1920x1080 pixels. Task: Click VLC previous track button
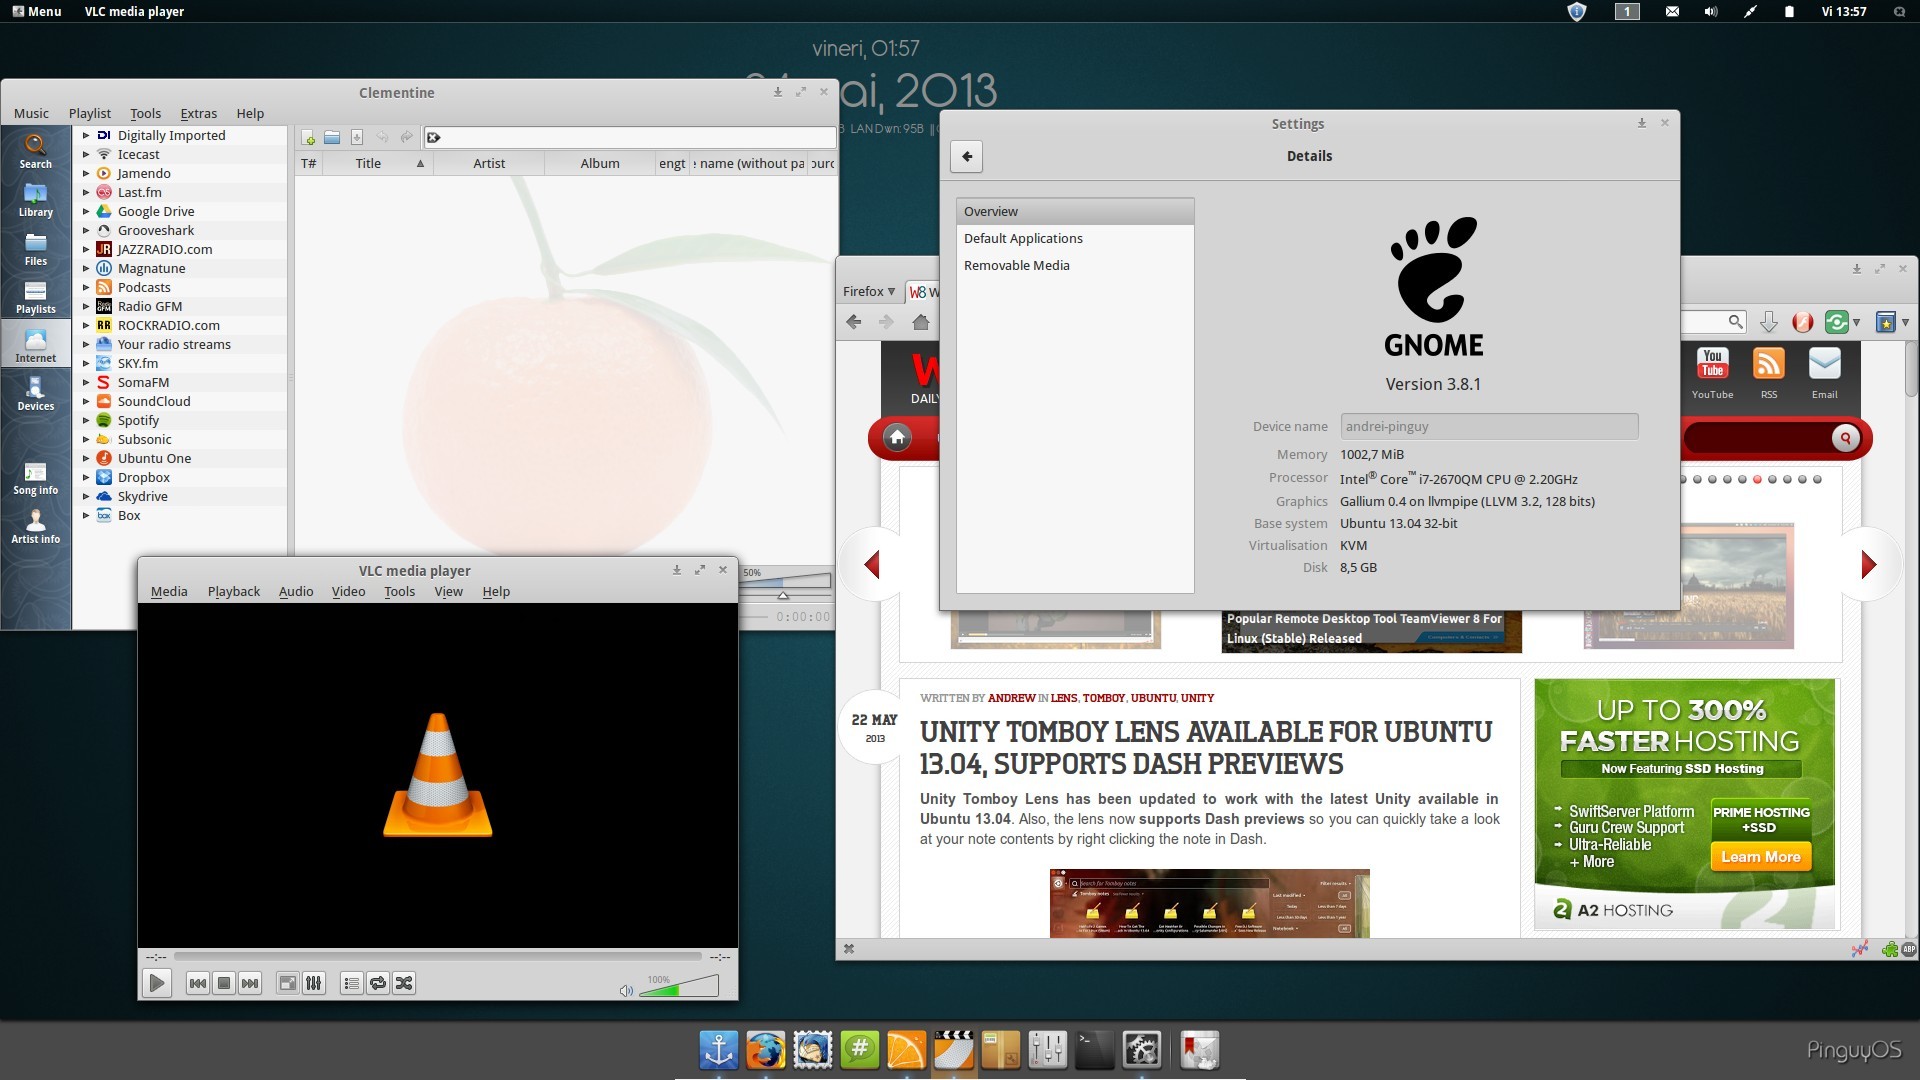[x=198, y=983]
